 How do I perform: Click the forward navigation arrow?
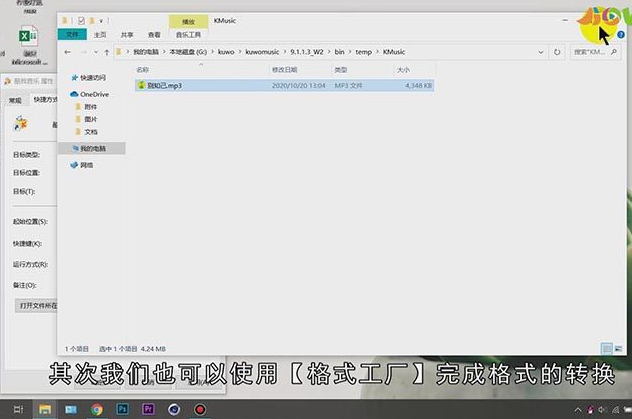pyautogui.click(x=83, y=52)
